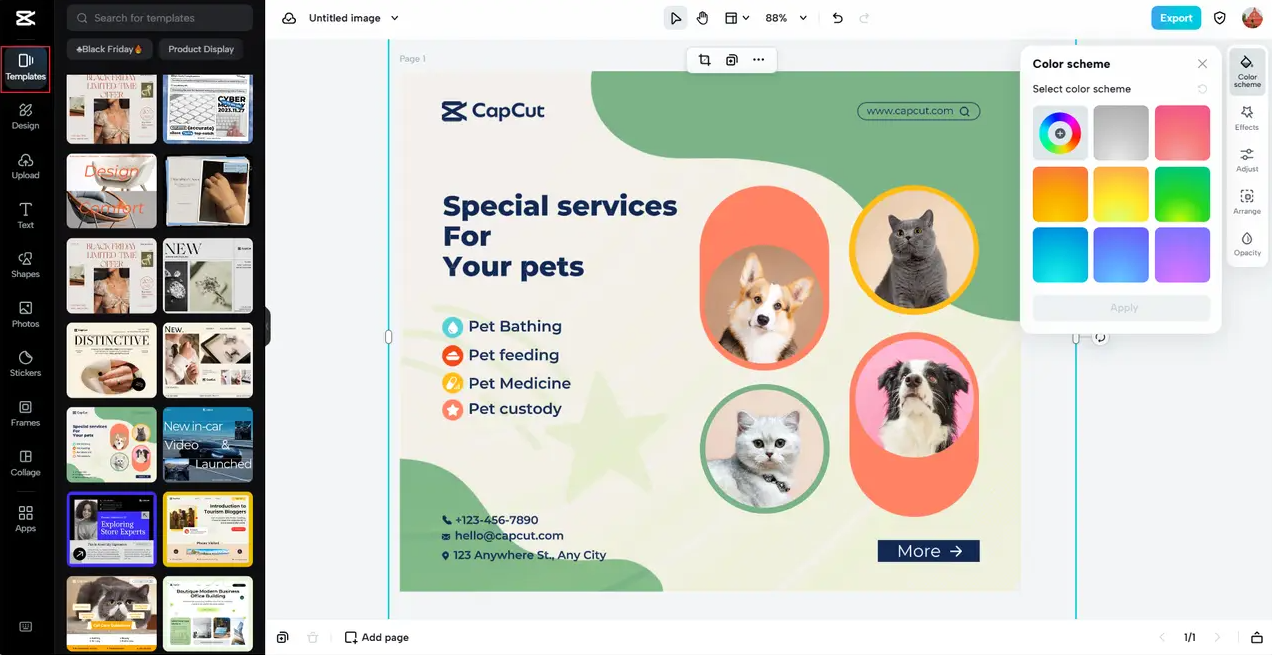The image size is (1272, 655).
Task: Click the rotate handle beside canvas
Action: 1100,338
